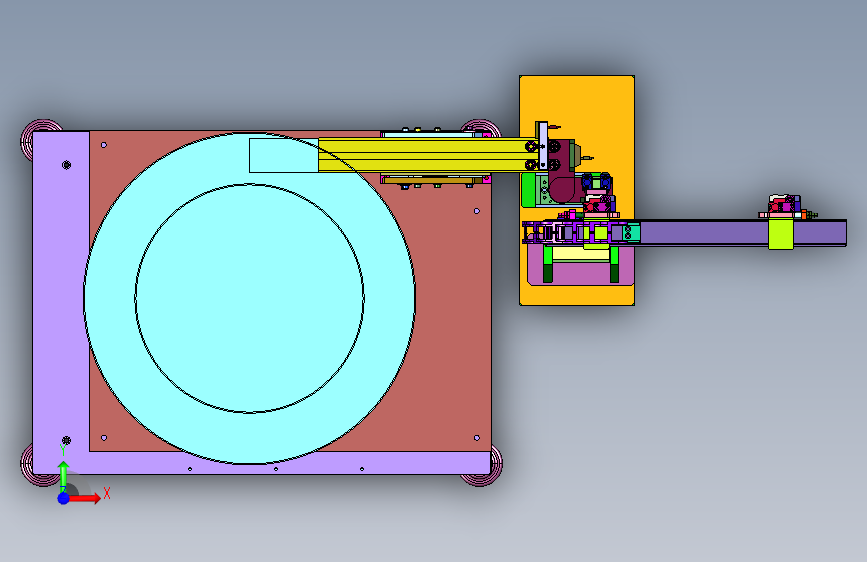Pick the green block beside the maroon part

[x=528, y=190]
